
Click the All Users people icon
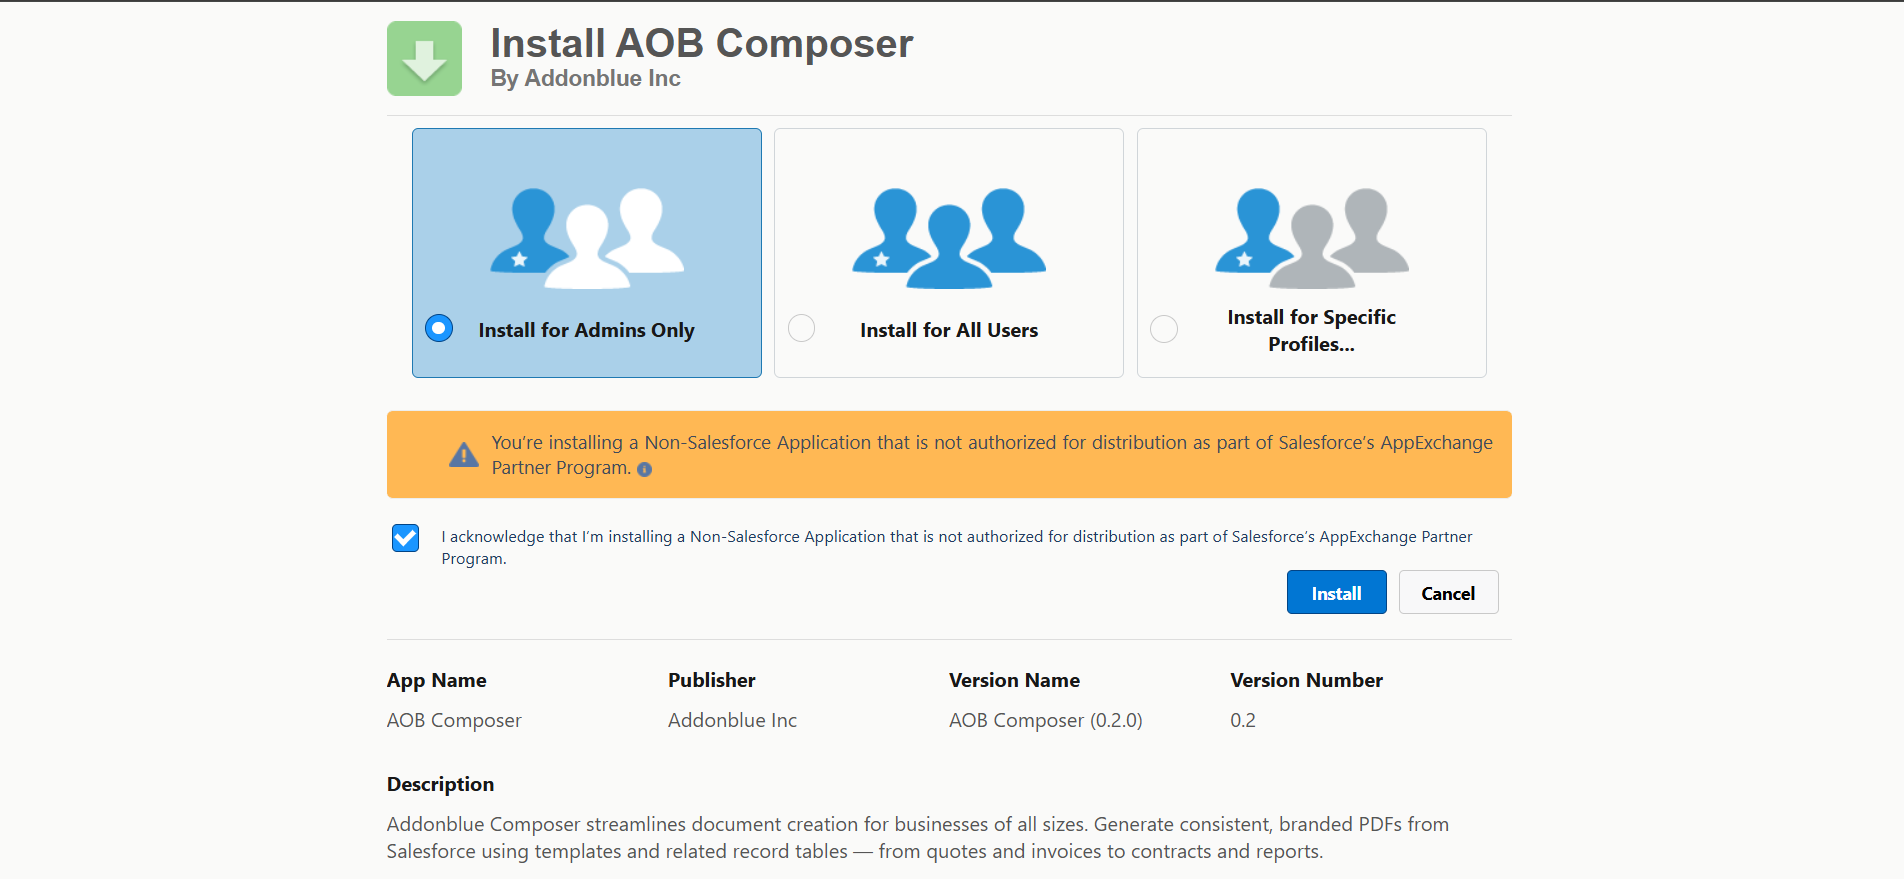point(949,238)
